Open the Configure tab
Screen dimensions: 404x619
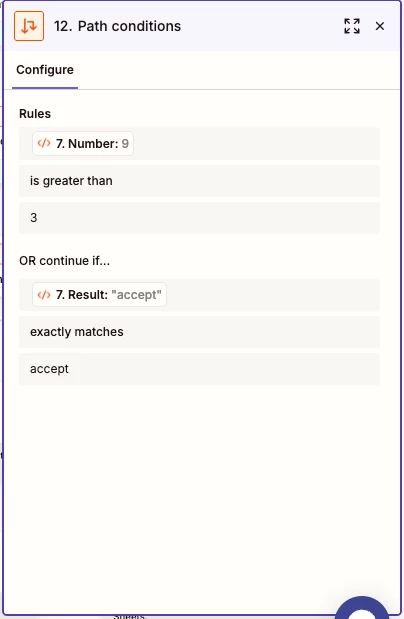click(45, 70)
